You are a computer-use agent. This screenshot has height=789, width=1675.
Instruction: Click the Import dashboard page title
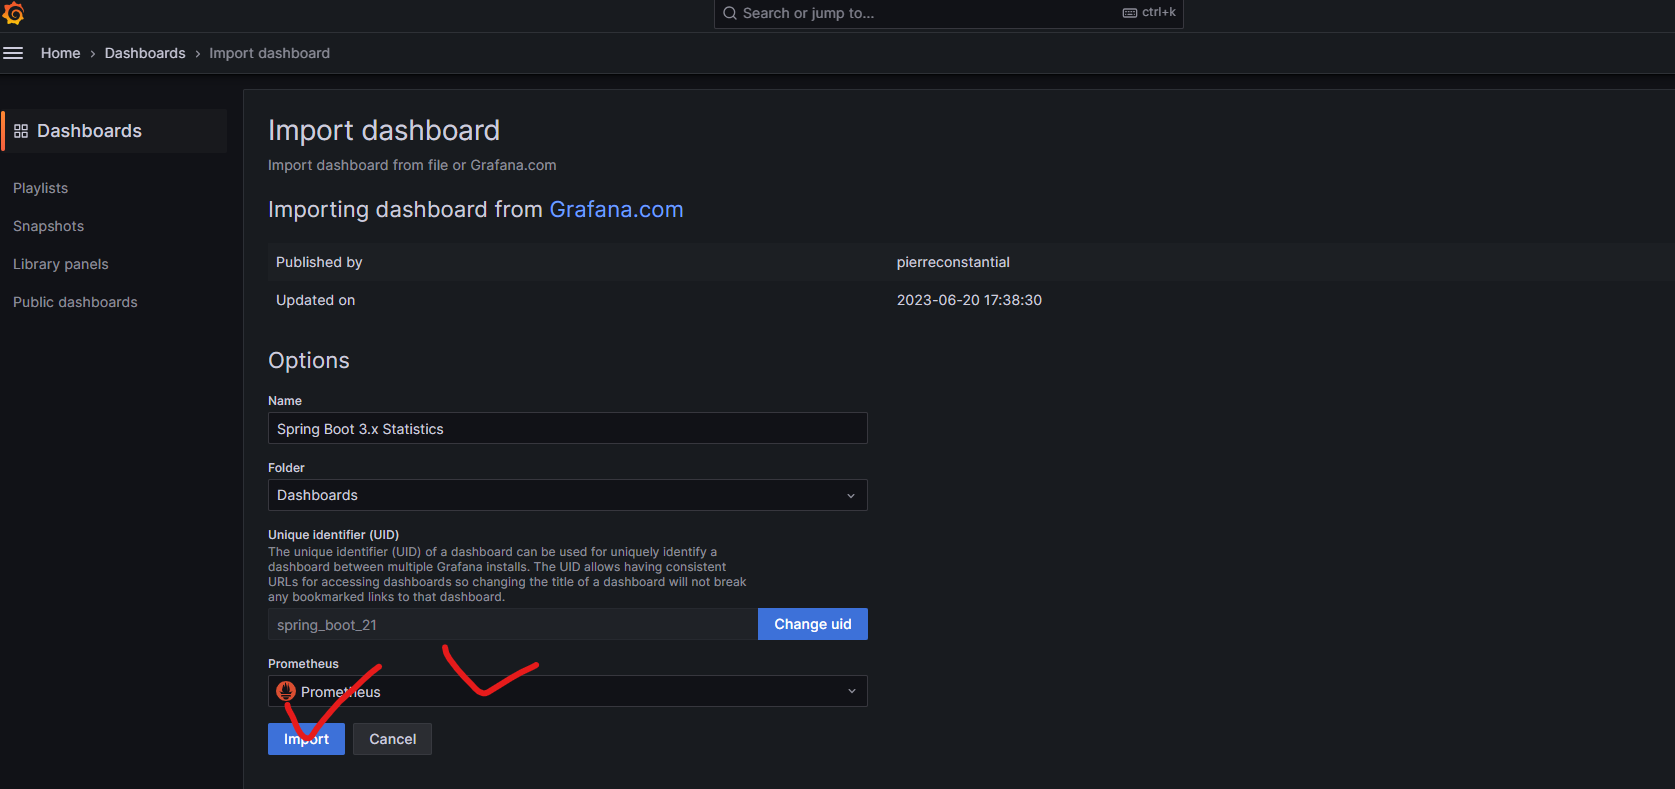pyautogui.click(x=384, y=130)
